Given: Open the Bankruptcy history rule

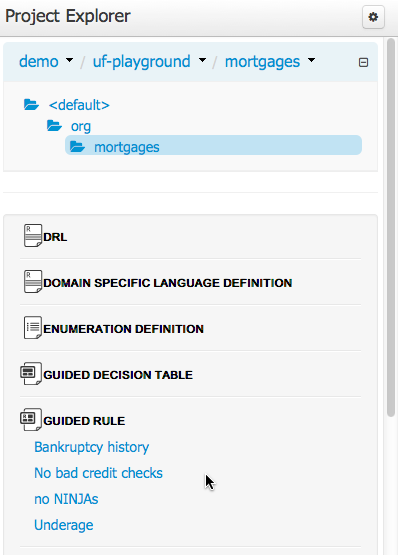Looking at the screenshot, I should 91,447.
